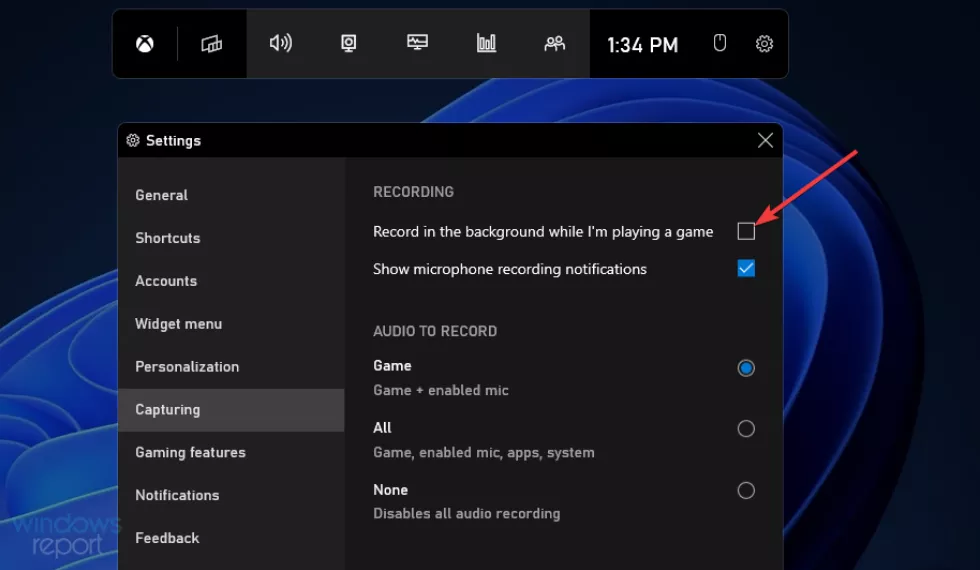Open the Capture widget icon
980x570 pixels.
pyautogui.click(x=349, y=43)
